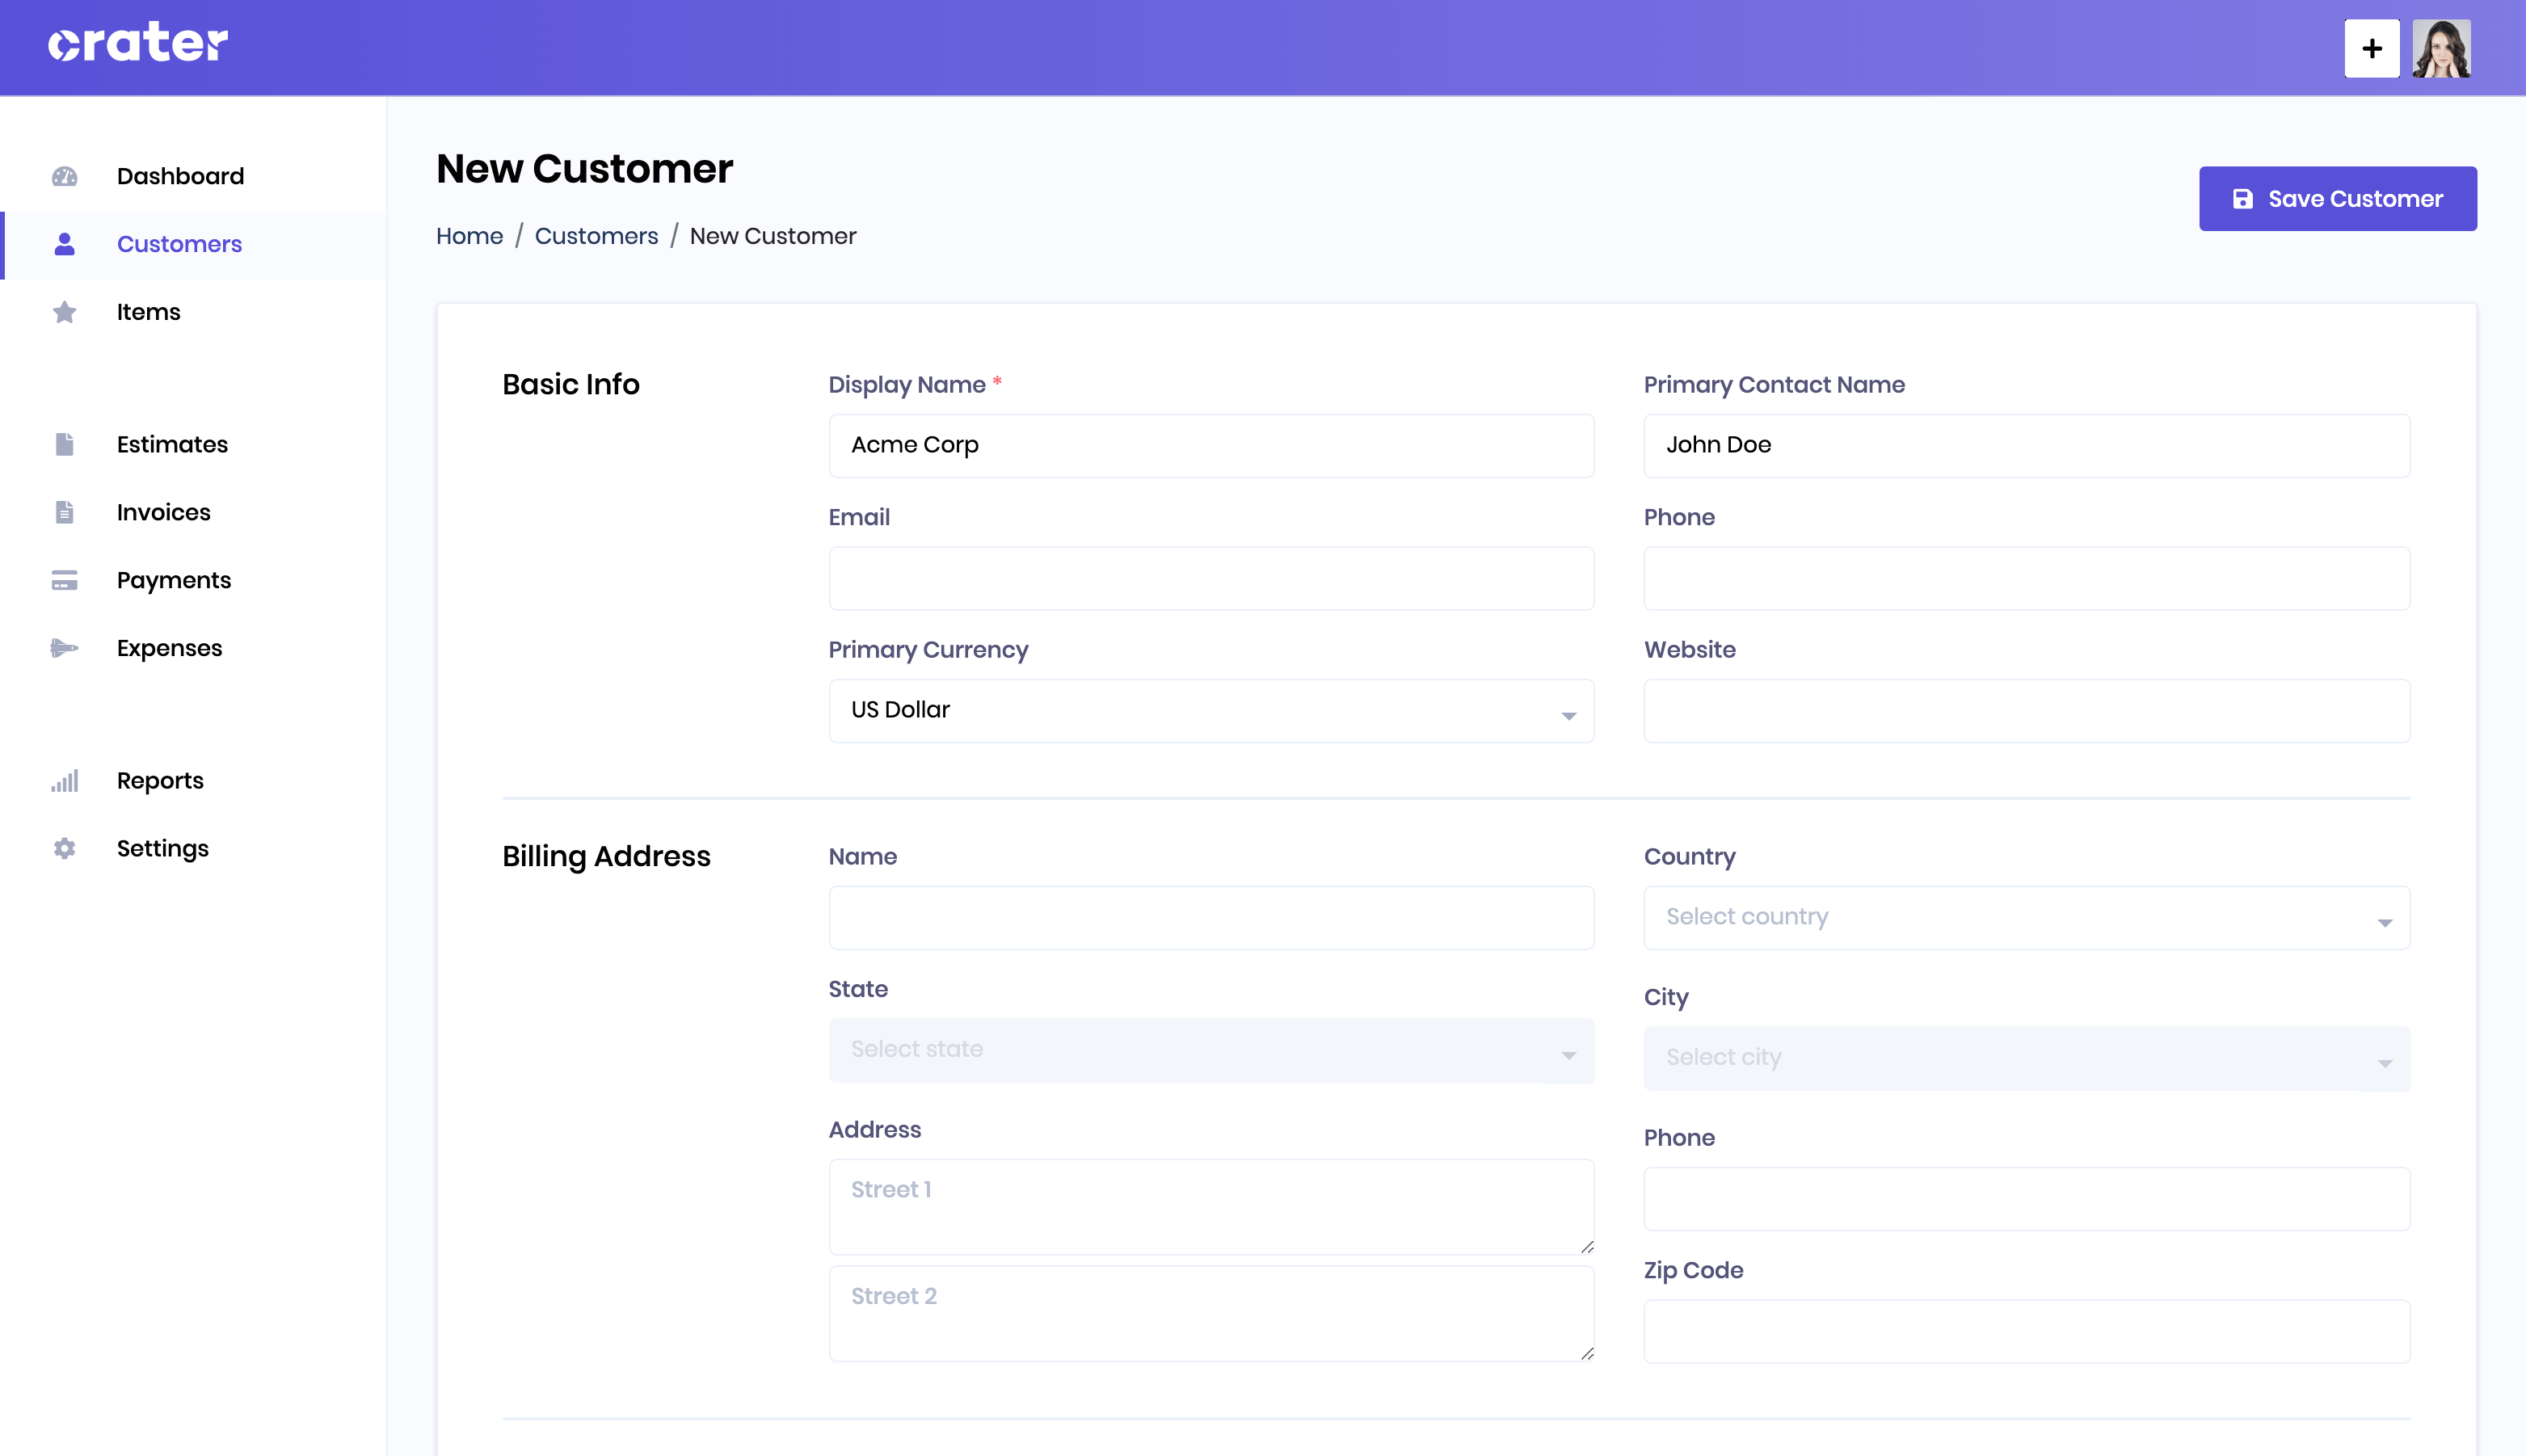The image size is (2526, 1456).
Task: Open the Select city dropdown
Action: click(2027, 1055)
